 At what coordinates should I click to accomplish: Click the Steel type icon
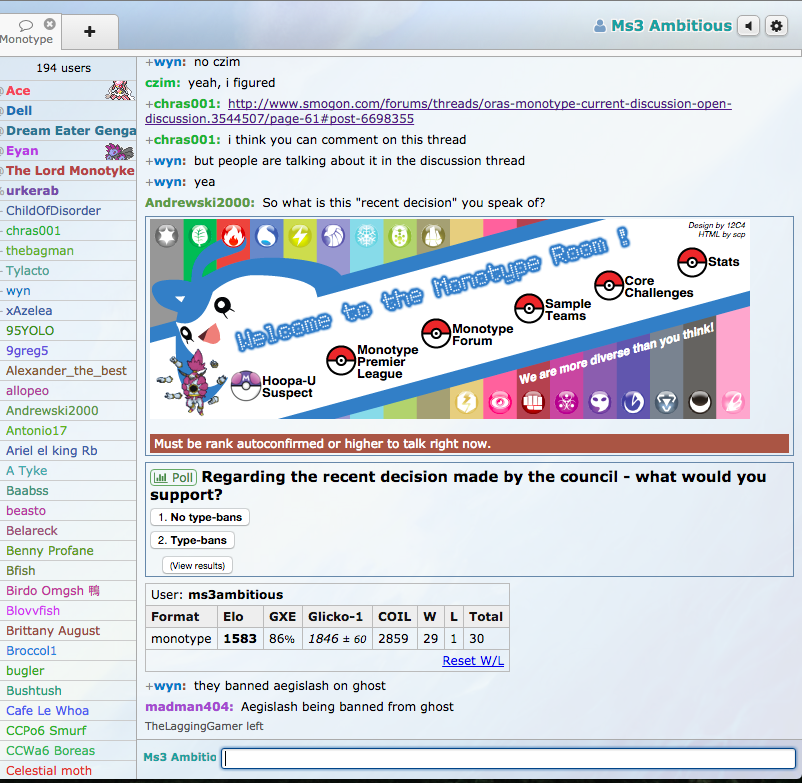[x=666, y=402]
